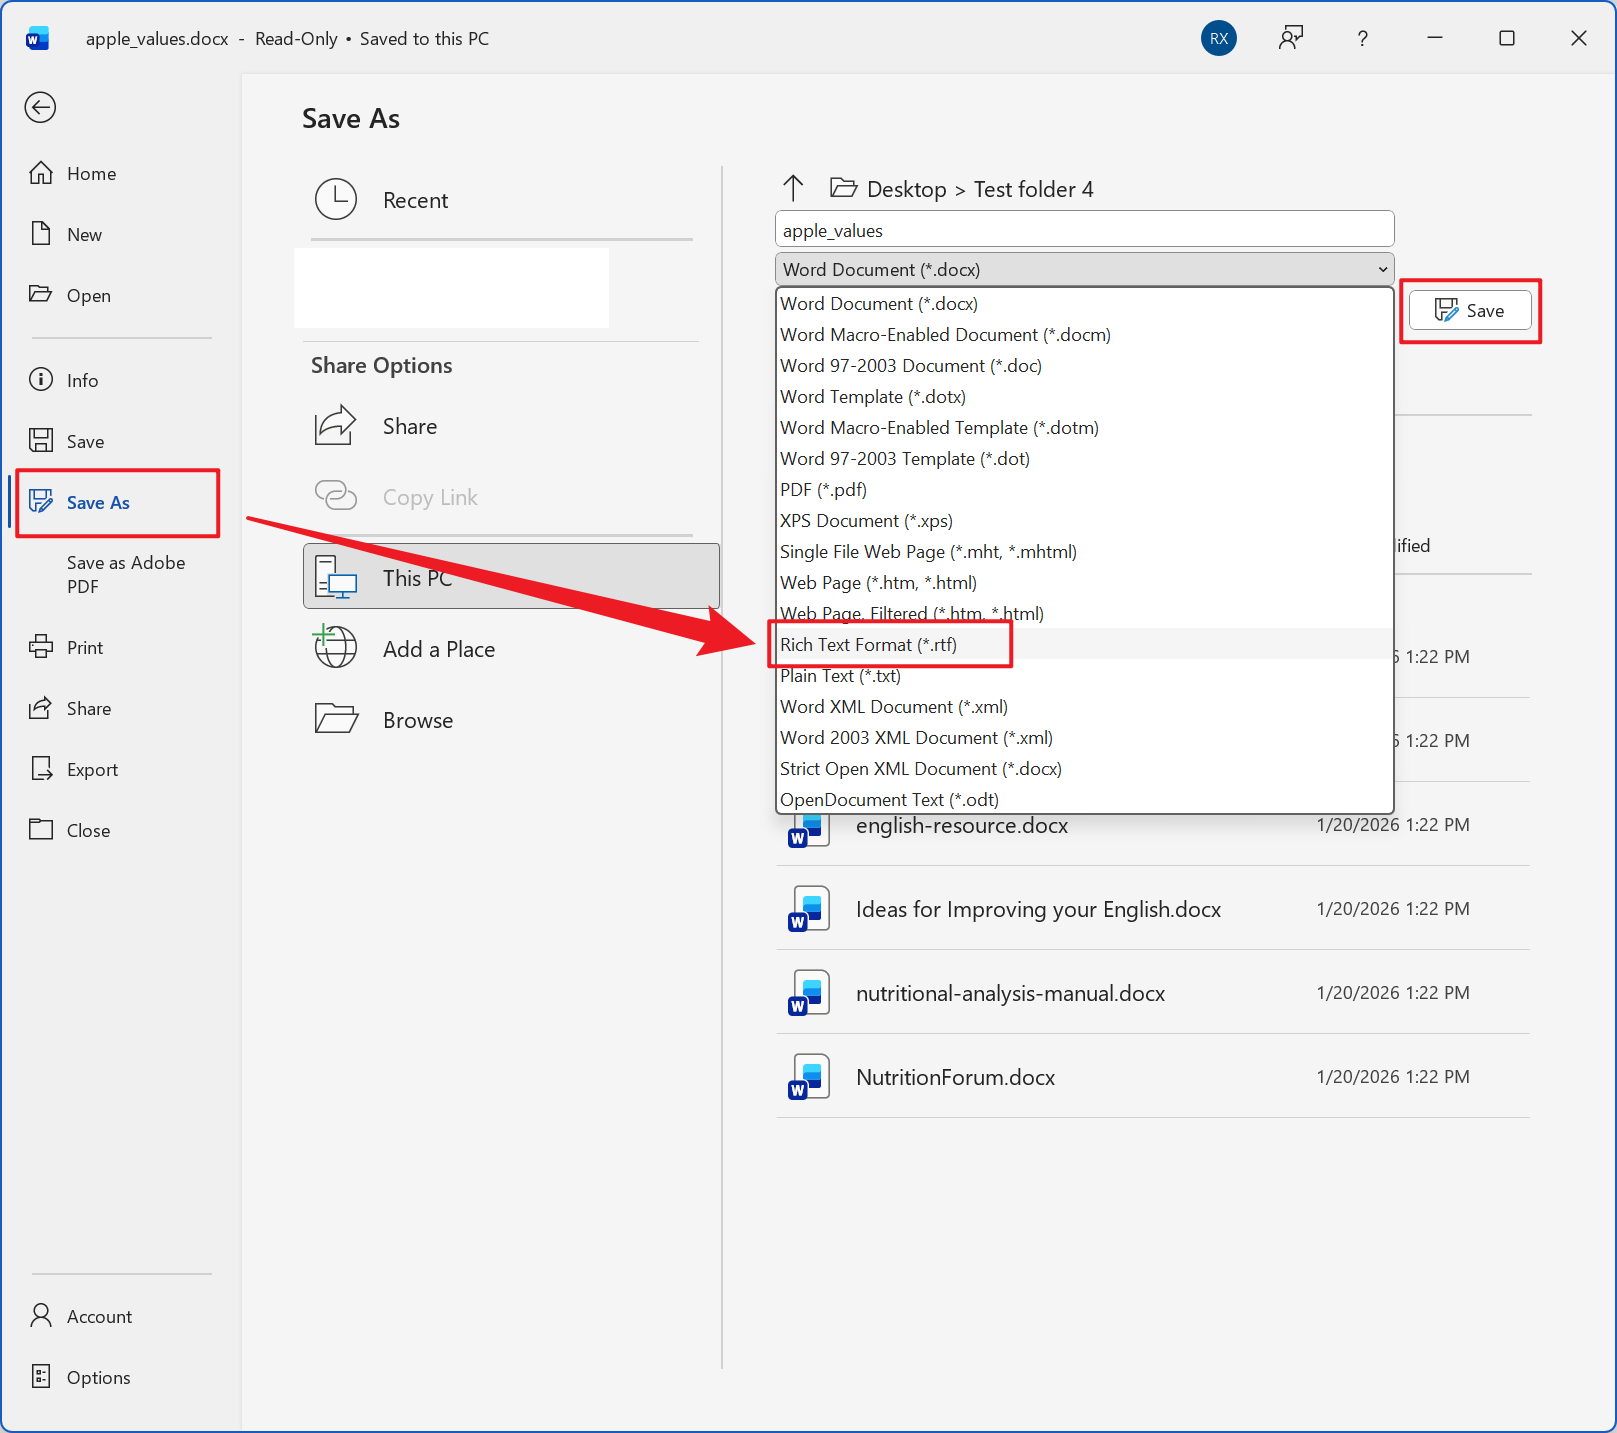Click the Add a Place globe icon
Viewport: 1617px width, 1433px height.
pyautogui.click(x=336, y=648)
